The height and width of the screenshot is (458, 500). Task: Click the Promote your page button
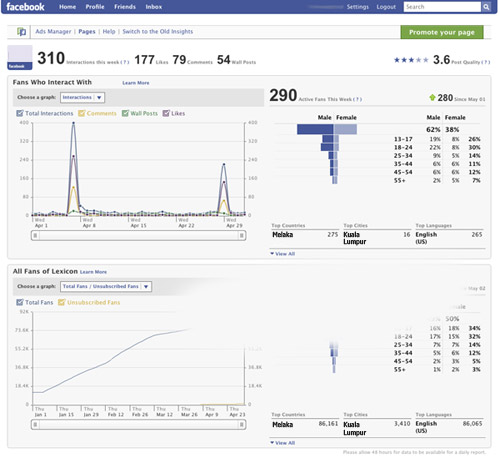click(442, 32)
